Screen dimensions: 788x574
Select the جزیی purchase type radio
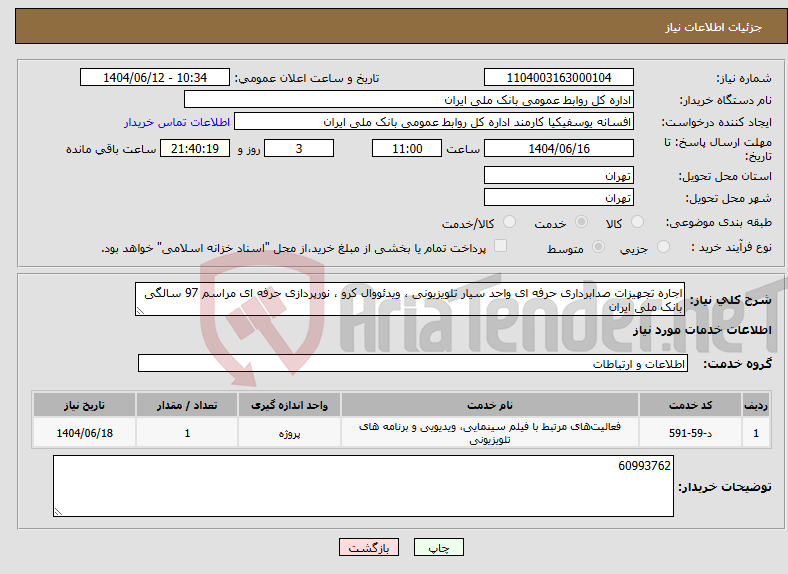click(663, 246)
